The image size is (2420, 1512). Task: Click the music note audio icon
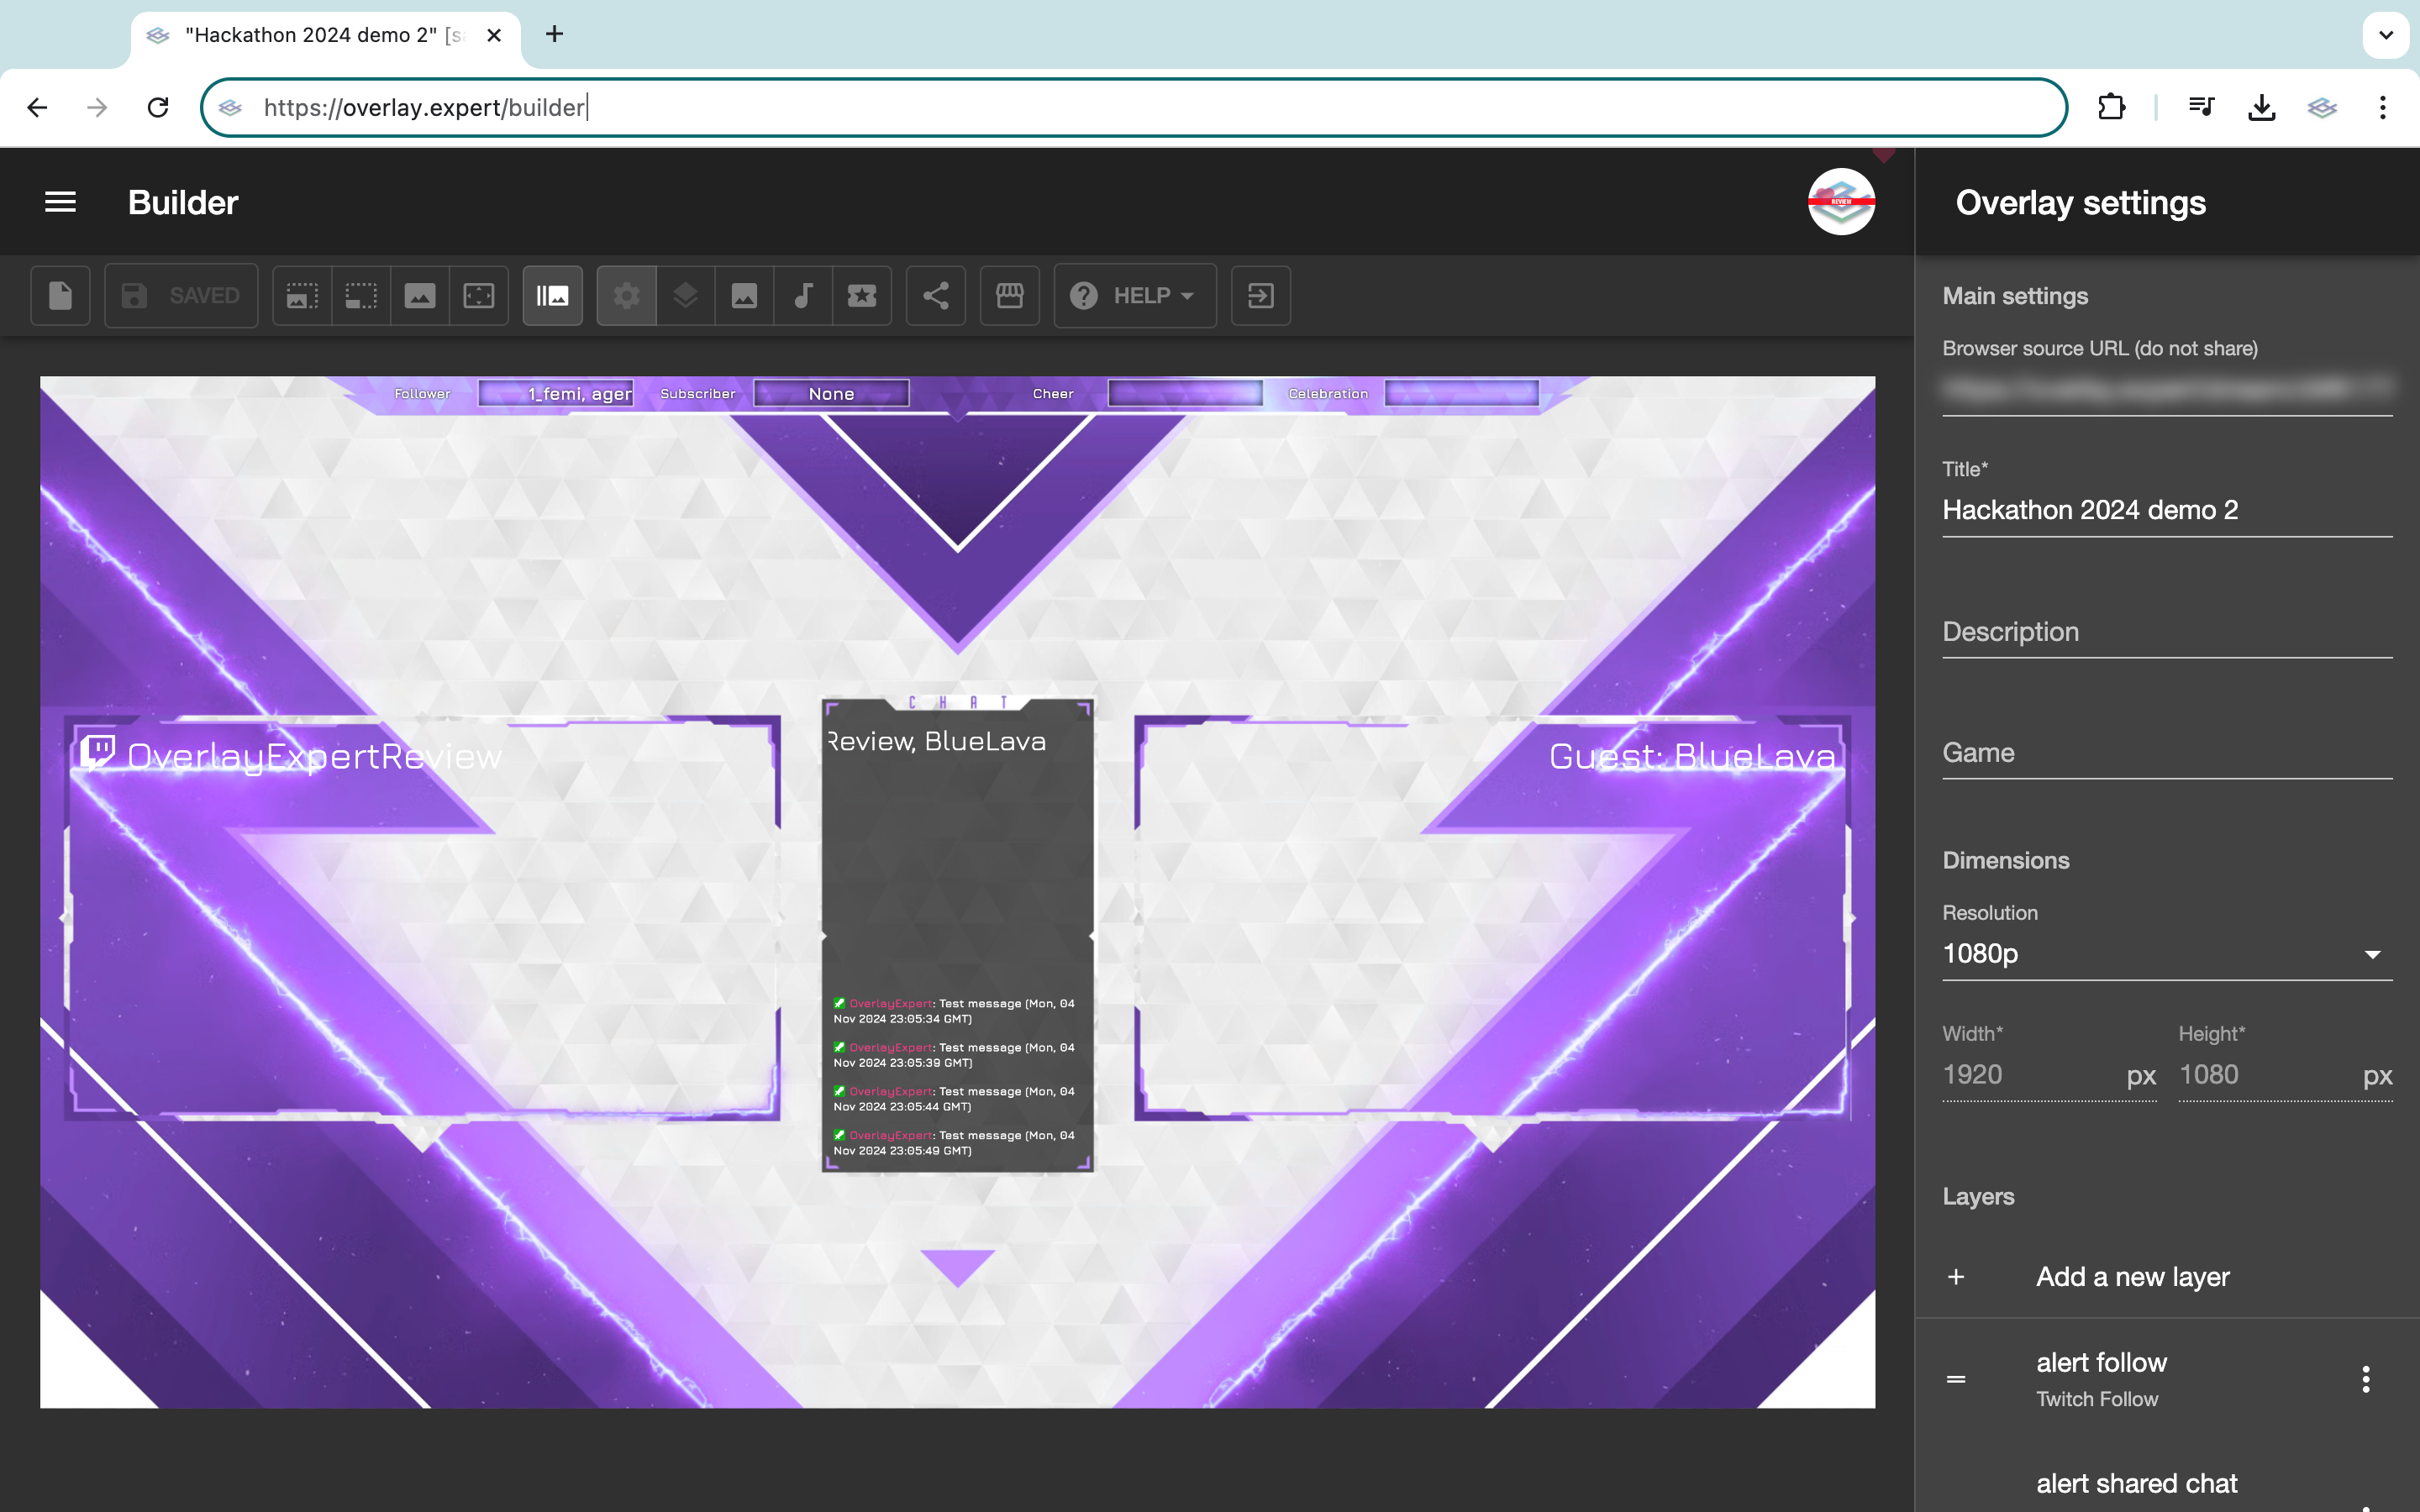[x=803, y=295]
